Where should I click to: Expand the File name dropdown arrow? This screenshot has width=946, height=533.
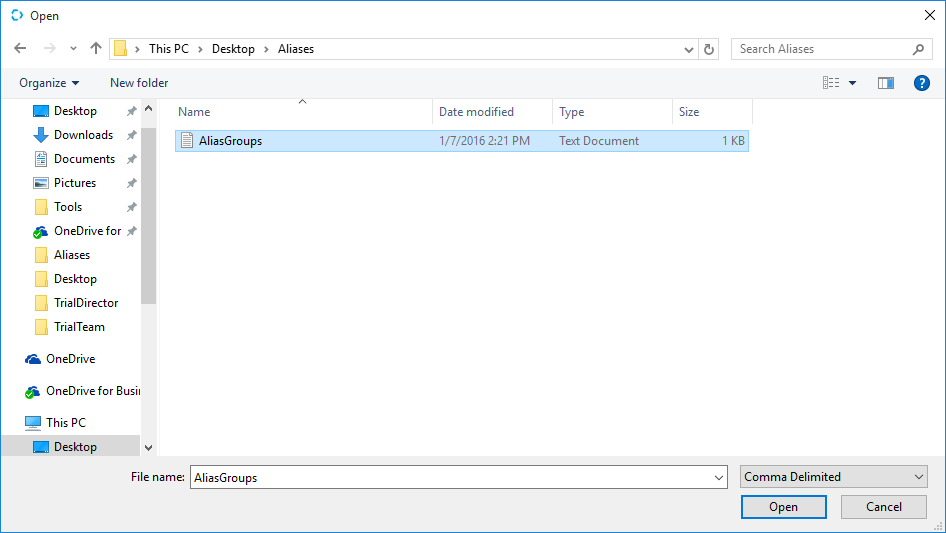click(x=719, y=477)
